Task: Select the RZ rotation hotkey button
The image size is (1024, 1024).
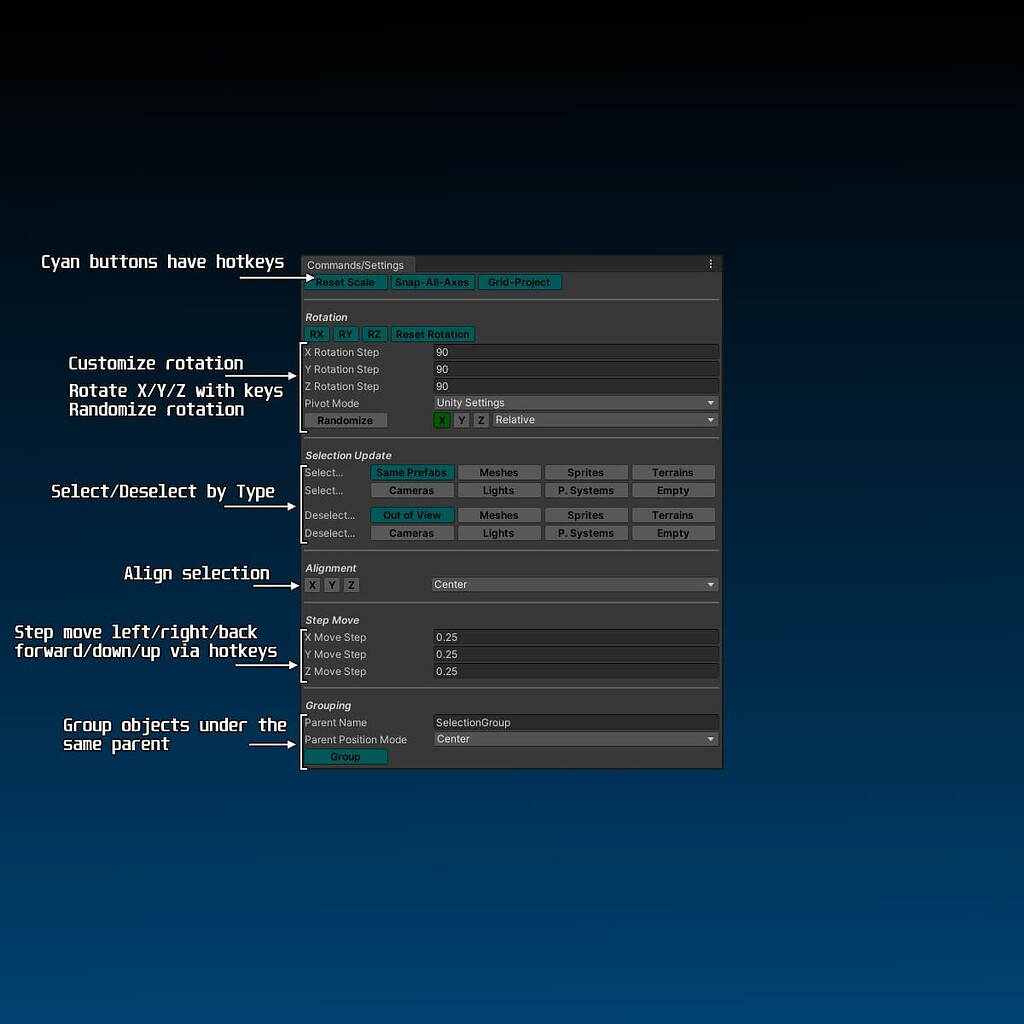Action: click(374, 334)
